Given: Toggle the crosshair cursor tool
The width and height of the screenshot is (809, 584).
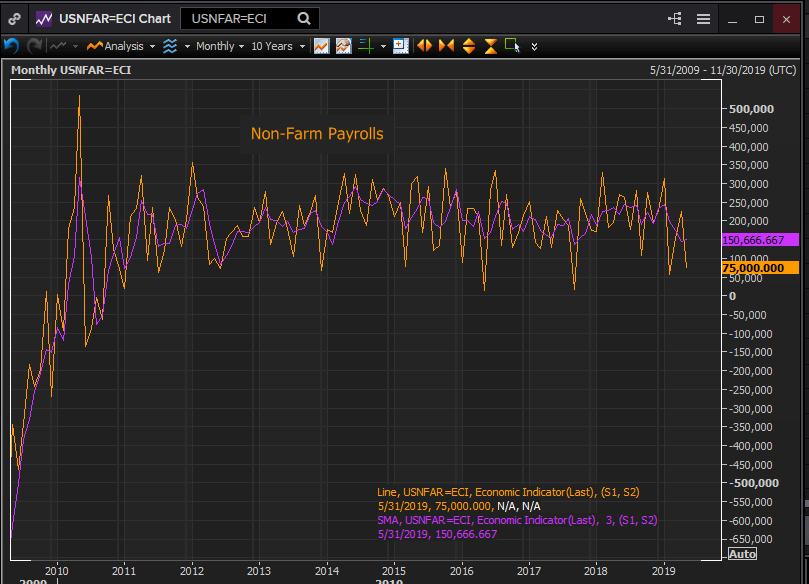Looking at the screenshot, I should 366,46.
